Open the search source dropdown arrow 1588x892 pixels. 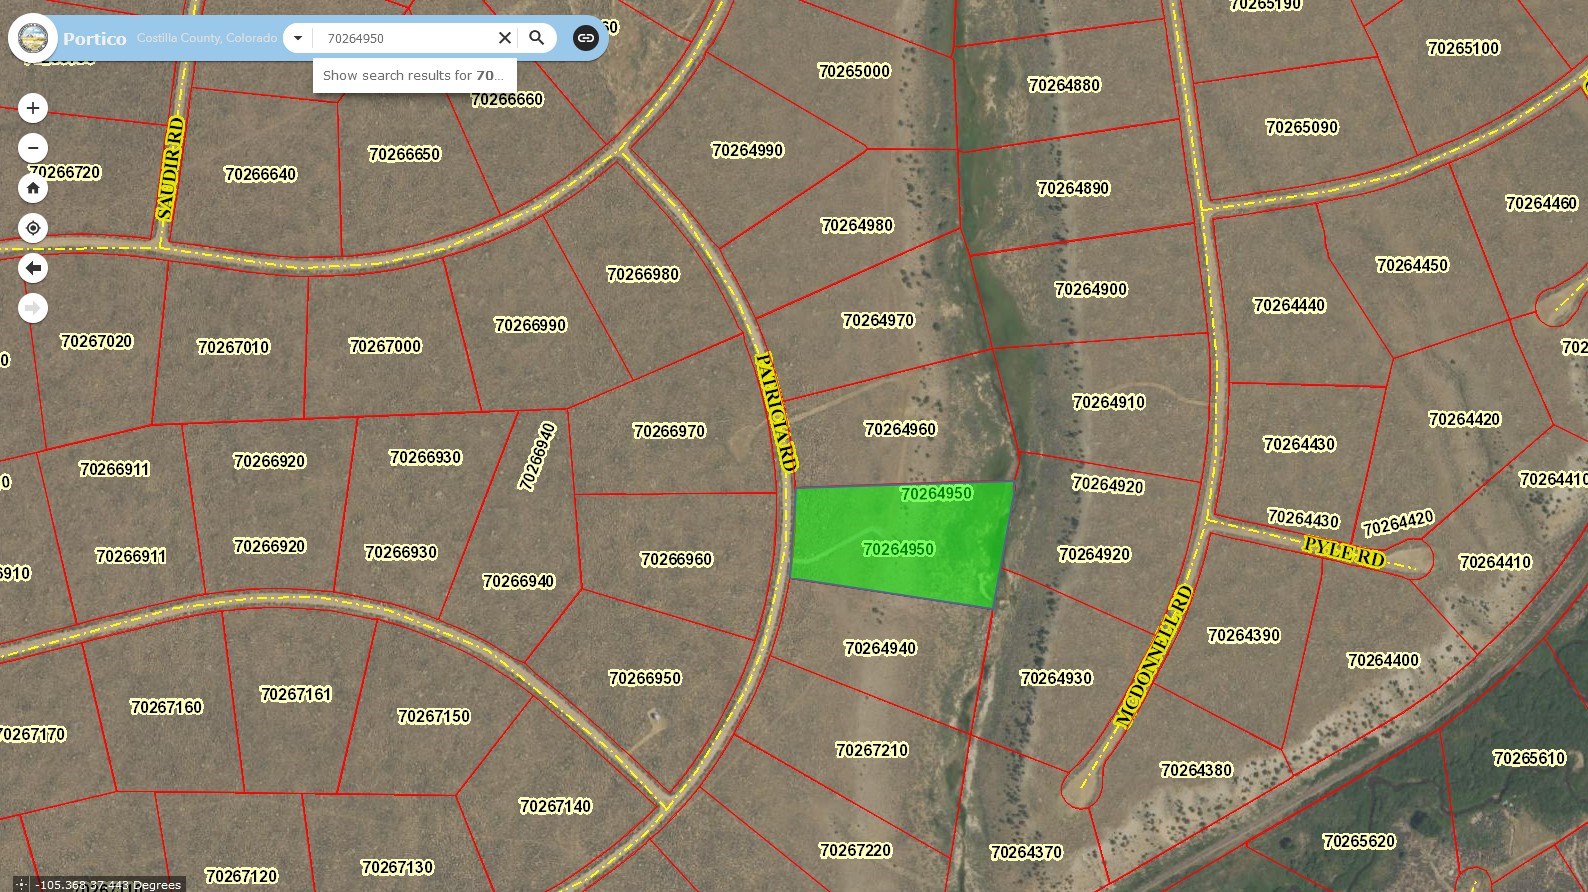[297, 38]
